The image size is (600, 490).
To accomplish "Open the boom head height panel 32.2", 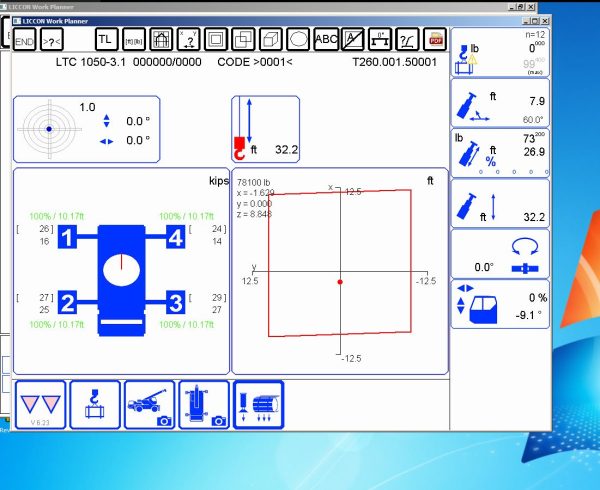I will tap(500, 203).
